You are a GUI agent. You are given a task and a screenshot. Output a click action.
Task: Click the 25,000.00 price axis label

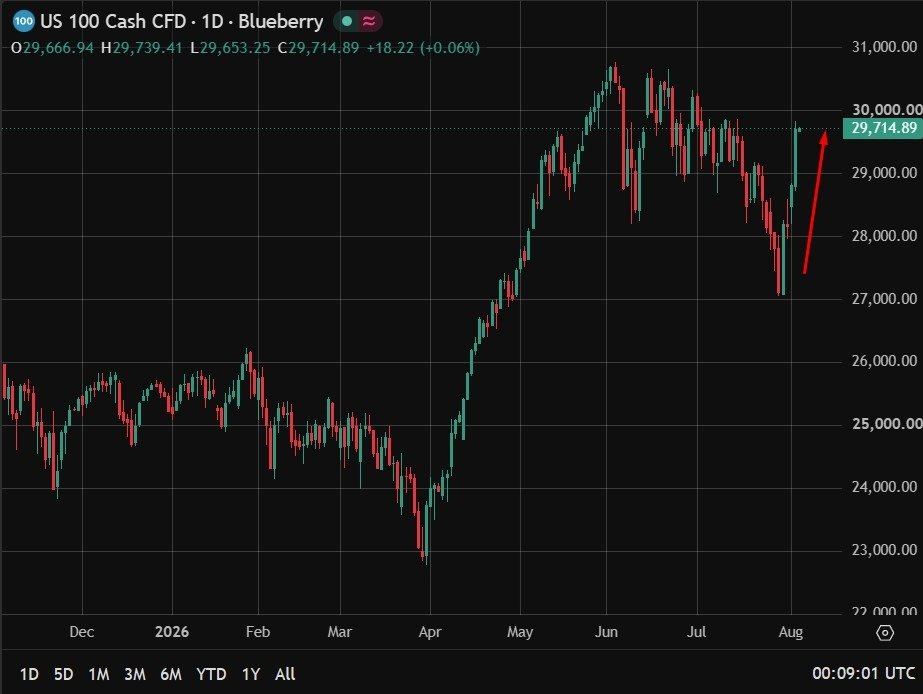point(886,424)
